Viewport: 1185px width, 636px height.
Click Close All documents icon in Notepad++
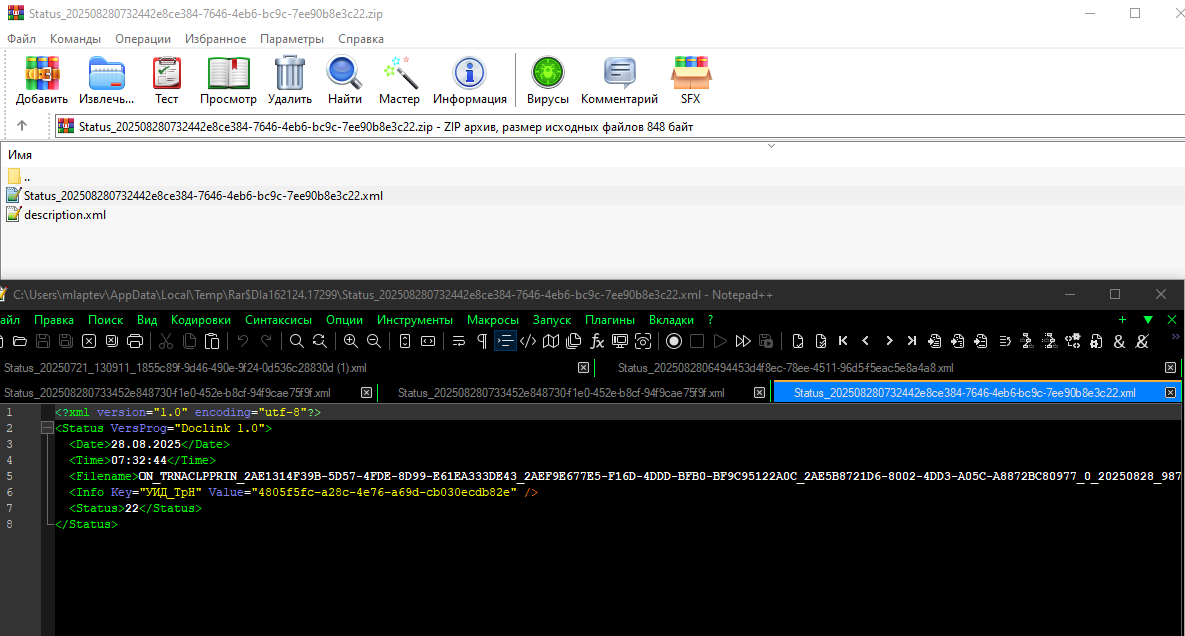click(112, 341)
